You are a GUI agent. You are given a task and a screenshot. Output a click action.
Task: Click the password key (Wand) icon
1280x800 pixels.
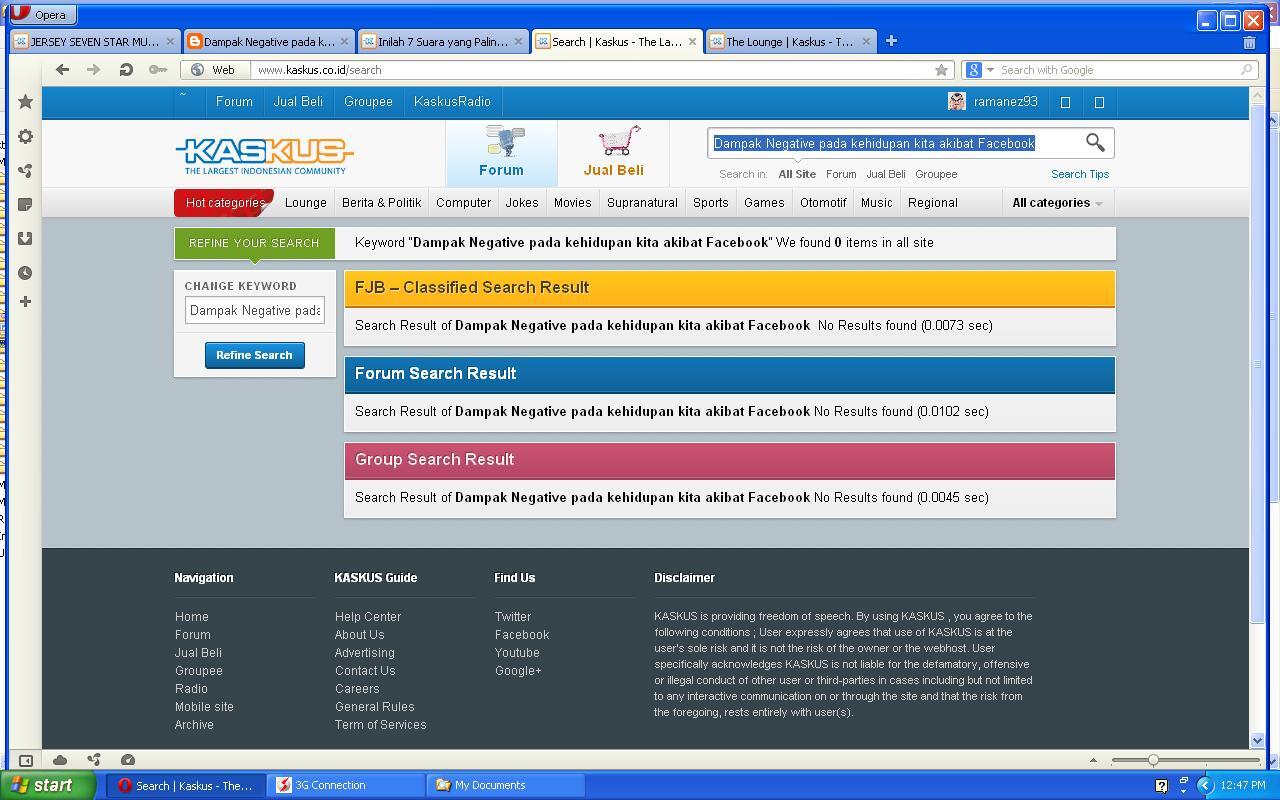[x=157, y=70]
